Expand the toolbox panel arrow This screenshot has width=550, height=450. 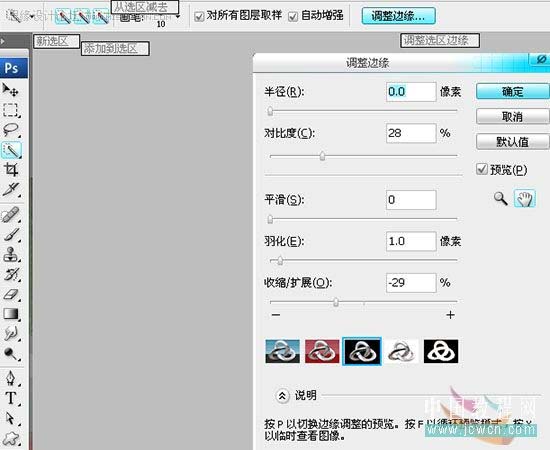[x=3, y=41]
